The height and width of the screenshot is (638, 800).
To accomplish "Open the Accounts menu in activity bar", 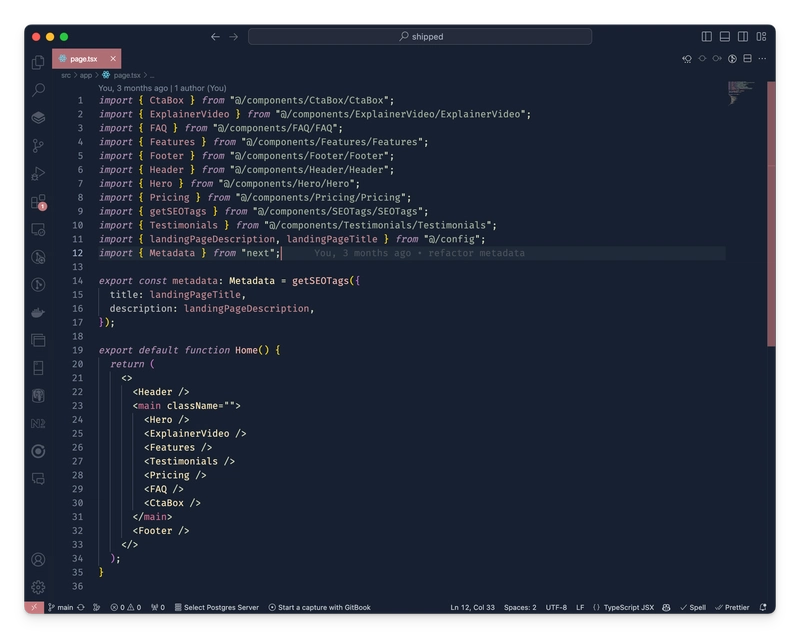I will pos(38,559).
